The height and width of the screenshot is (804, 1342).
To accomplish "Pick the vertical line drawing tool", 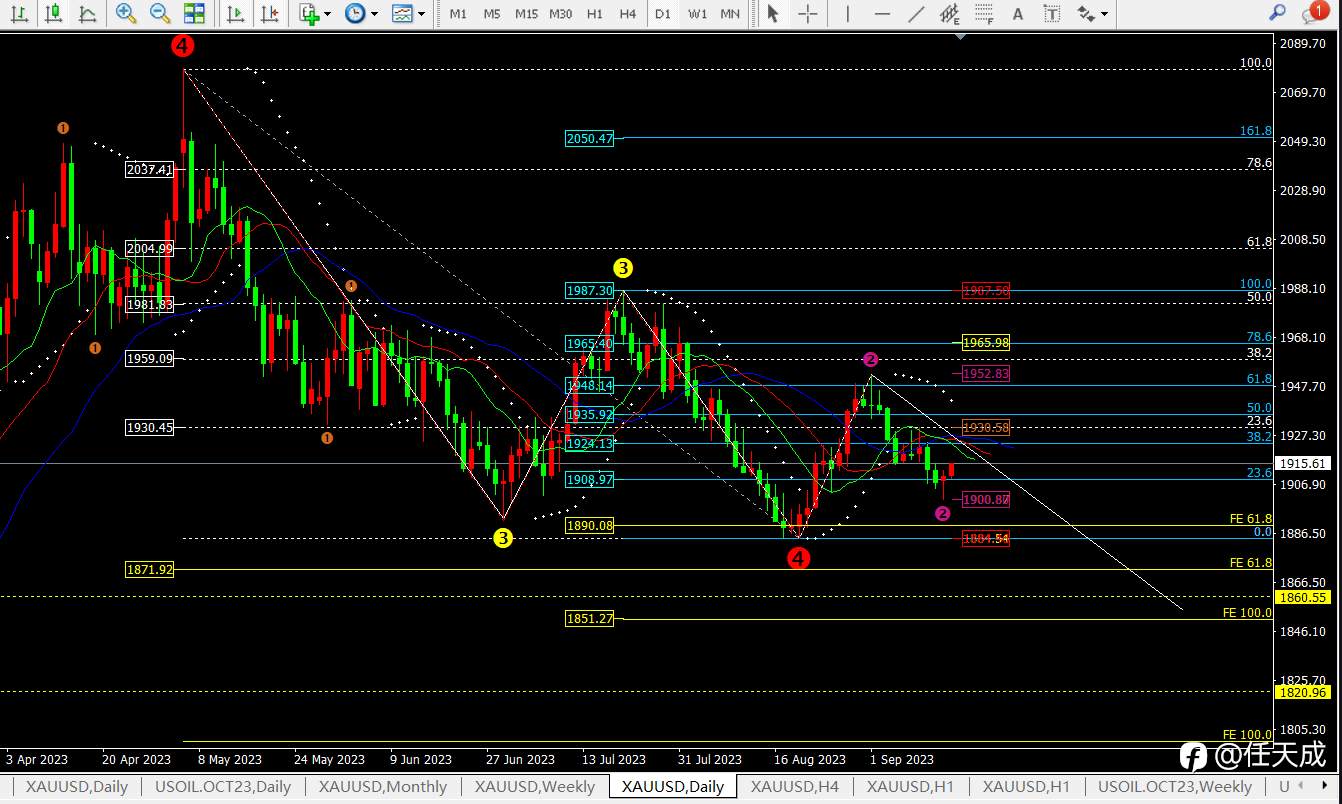I will pos(848,14).
